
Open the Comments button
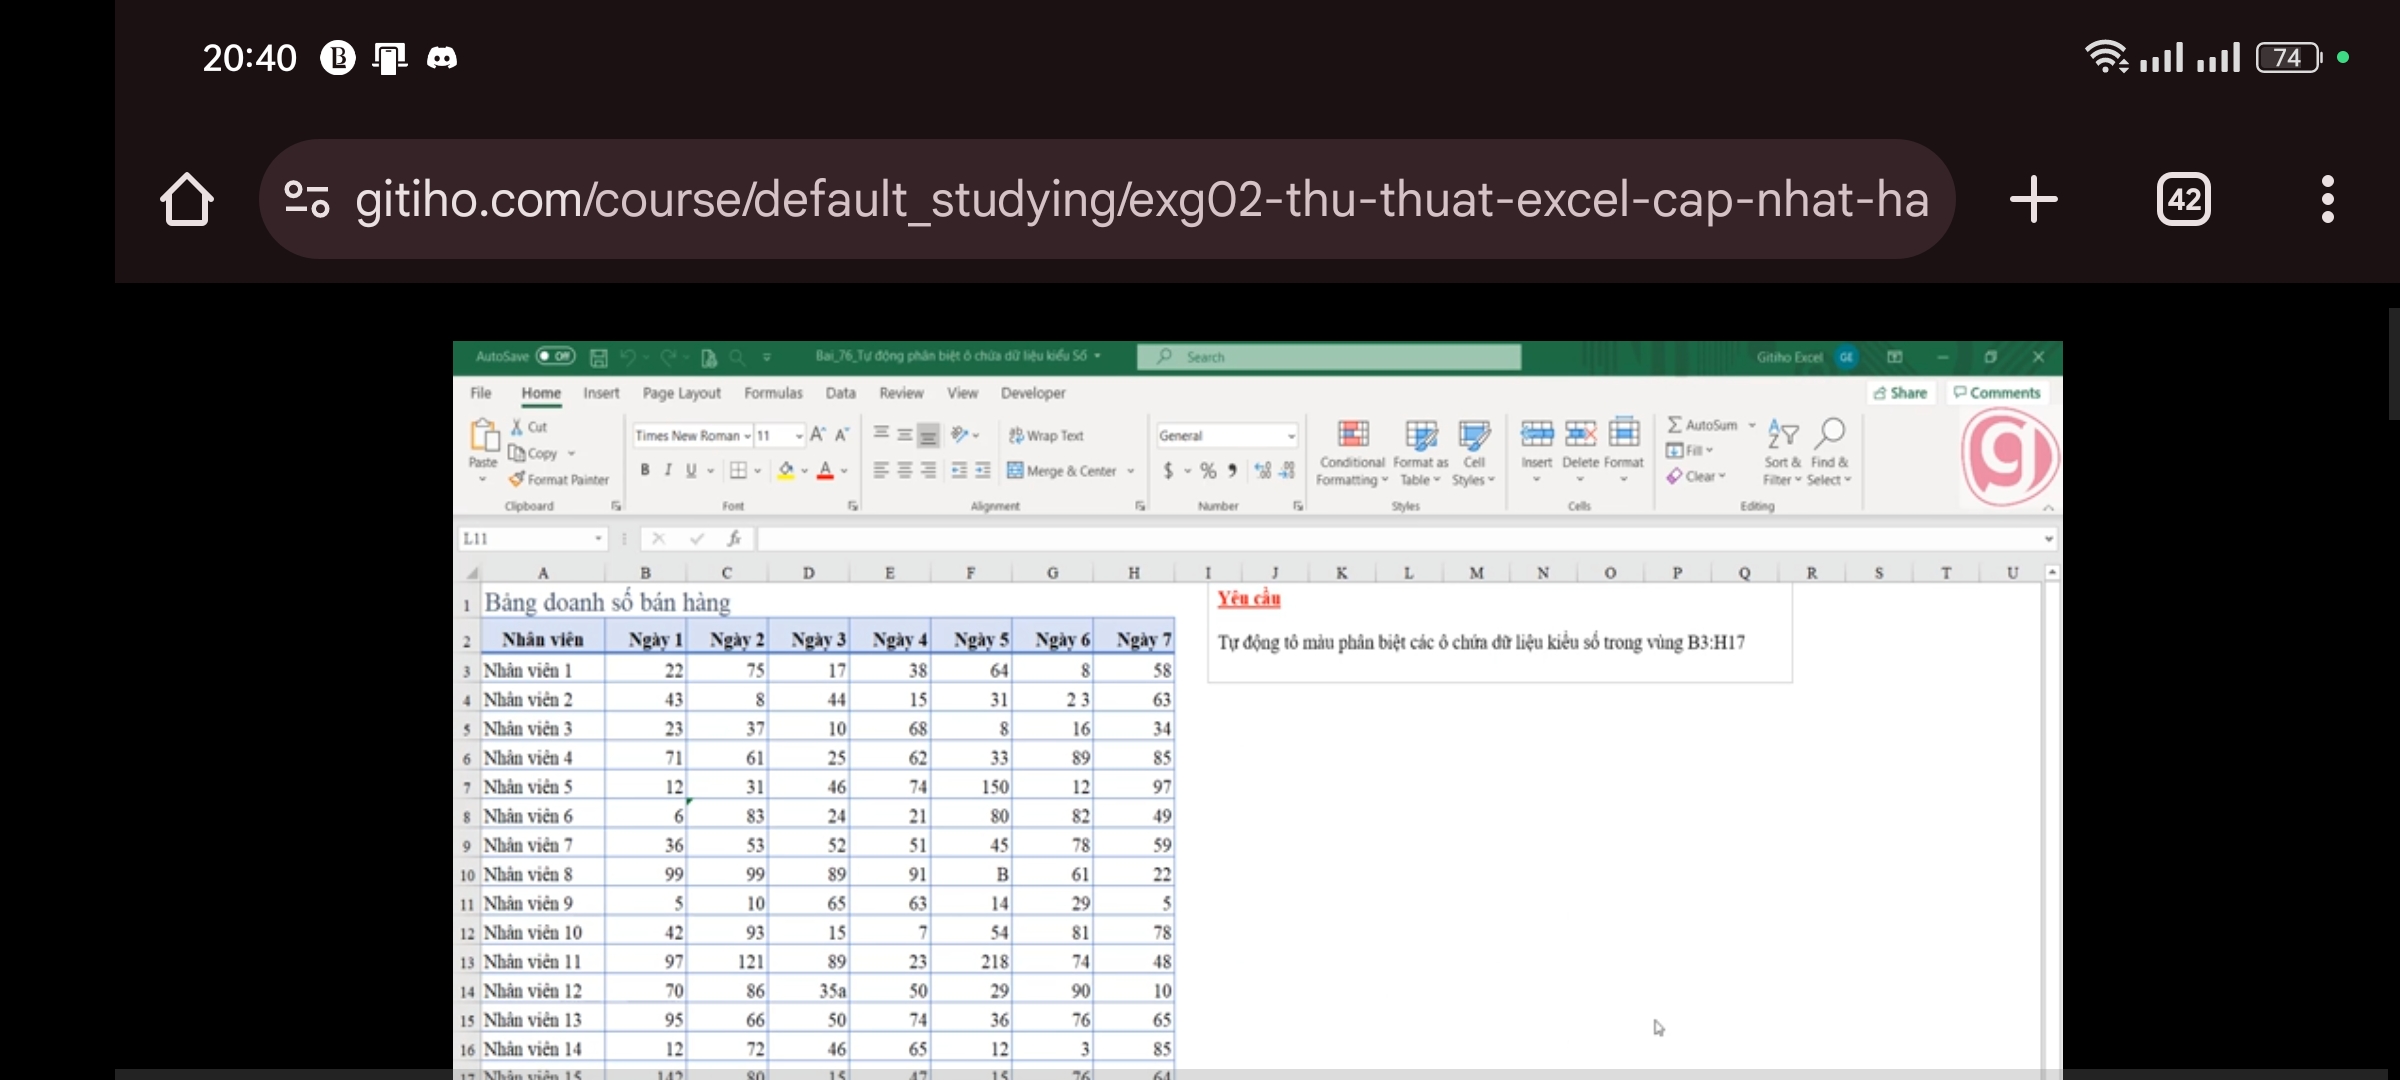[x=1997, y=393]
